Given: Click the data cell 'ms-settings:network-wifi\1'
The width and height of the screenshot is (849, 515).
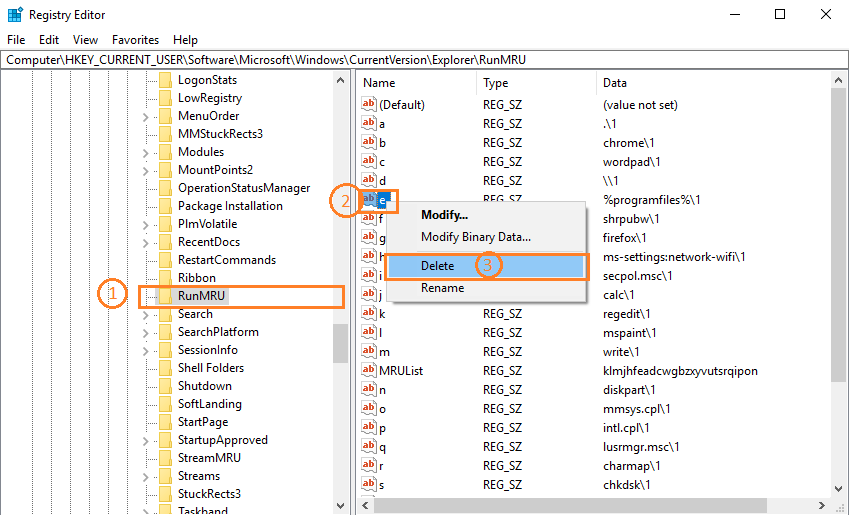Looking at the screenshot, I should (674, 257).
